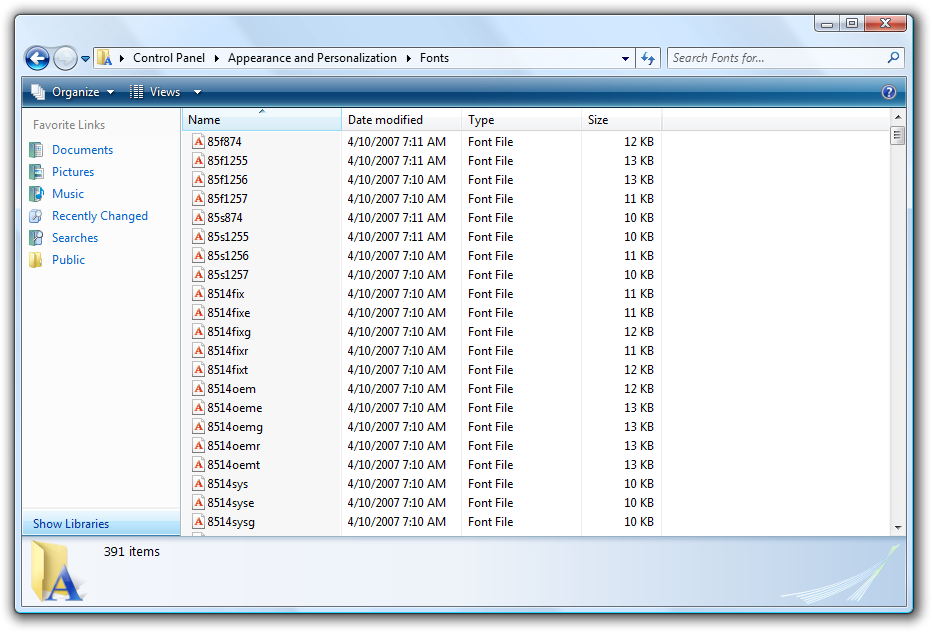Select the 85s874 font icon
The width and height of the screenshot is (932, 632).
click(199, 218)
